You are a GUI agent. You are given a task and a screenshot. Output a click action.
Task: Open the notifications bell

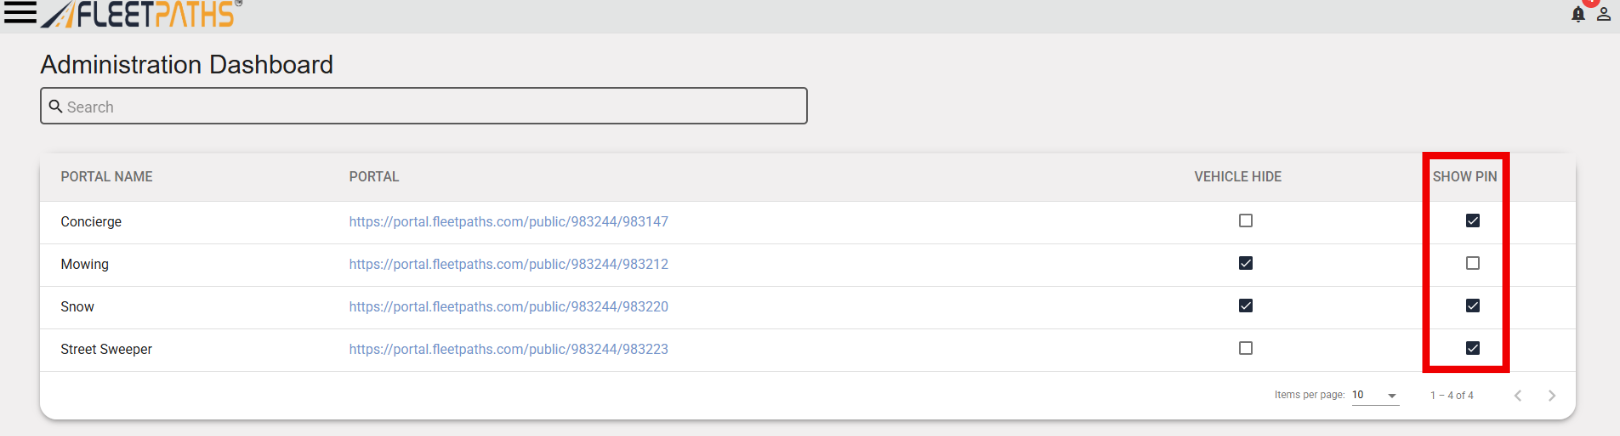coord(1578,14)
